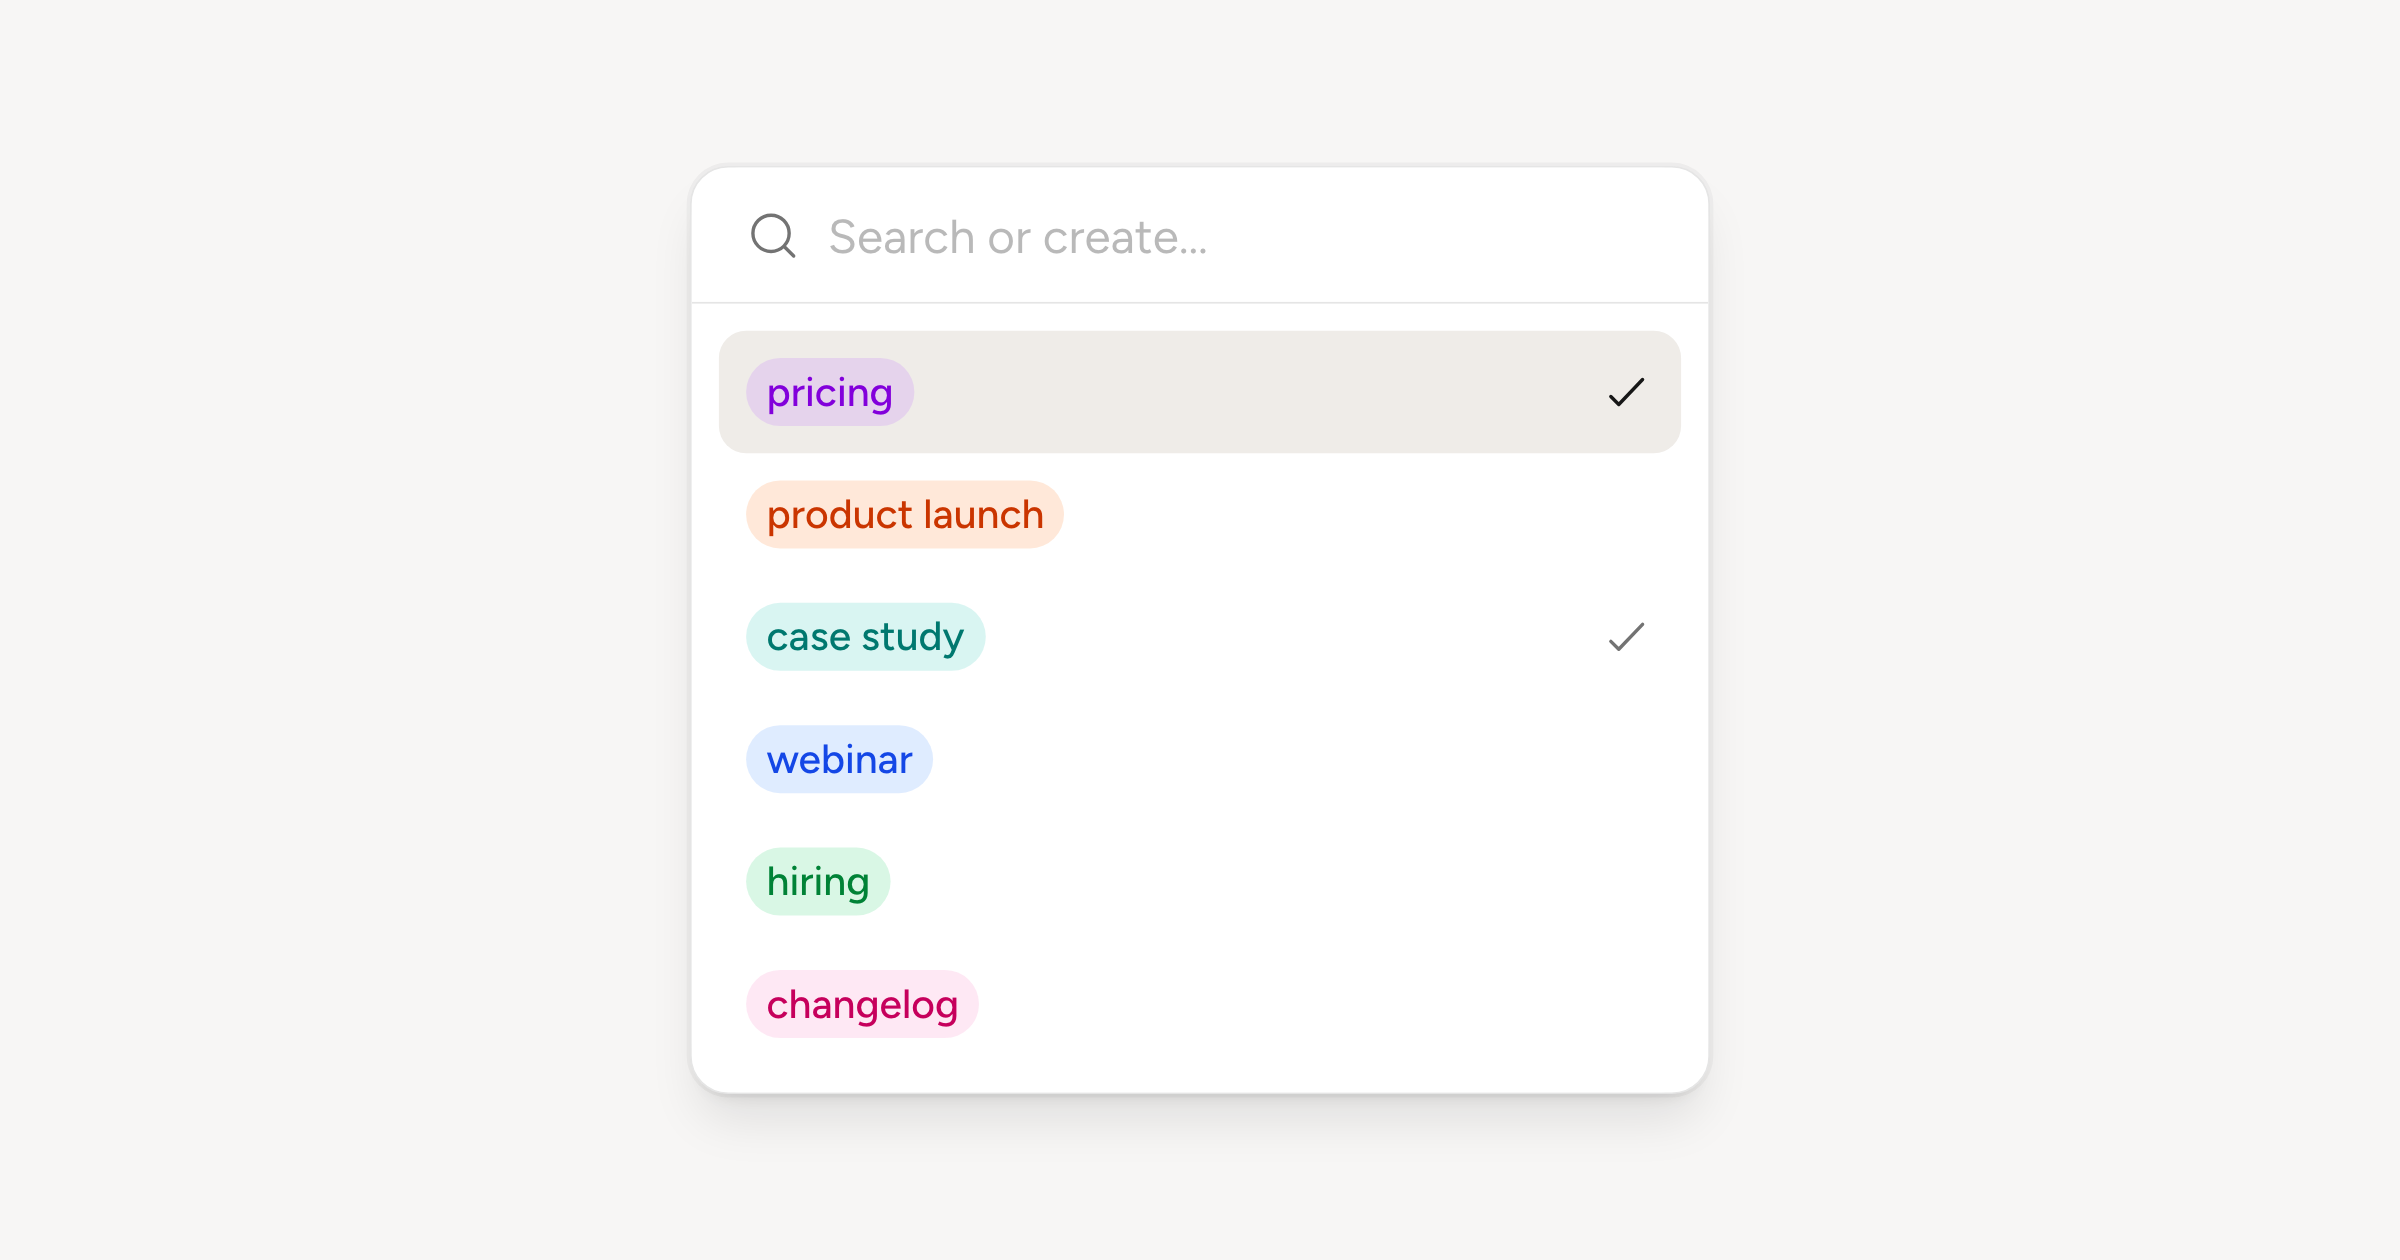Click the word "launch" in the orange tag
Viewport: 2400px width, 1260px height.
coord(984,515)
